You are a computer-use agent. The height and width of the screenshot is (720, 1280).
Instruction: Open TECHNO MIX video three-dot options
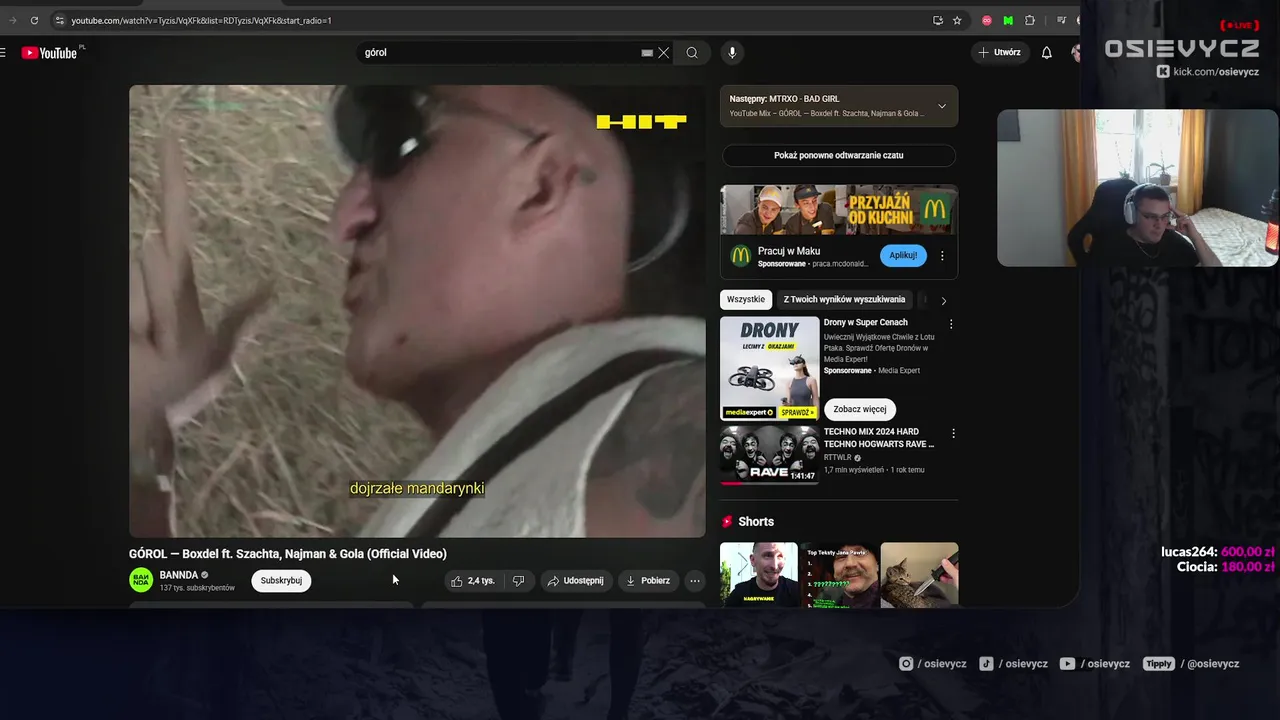pyautogui.click(x=953, y=434)
